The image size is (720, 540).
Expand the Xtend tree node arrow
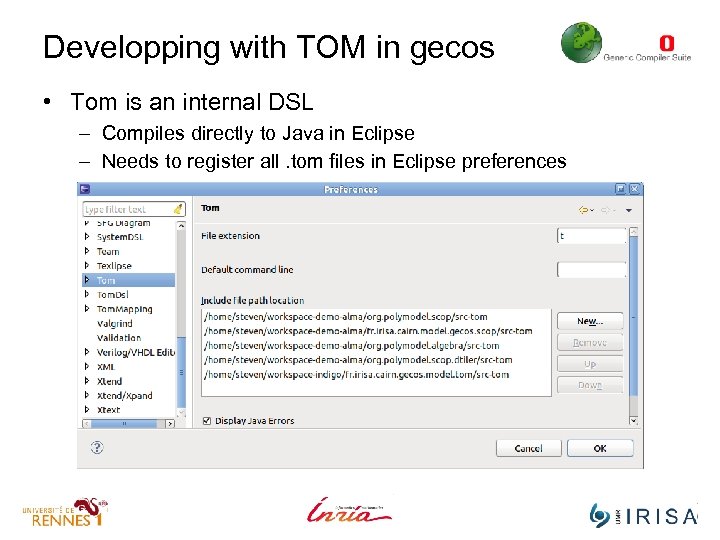87,381
